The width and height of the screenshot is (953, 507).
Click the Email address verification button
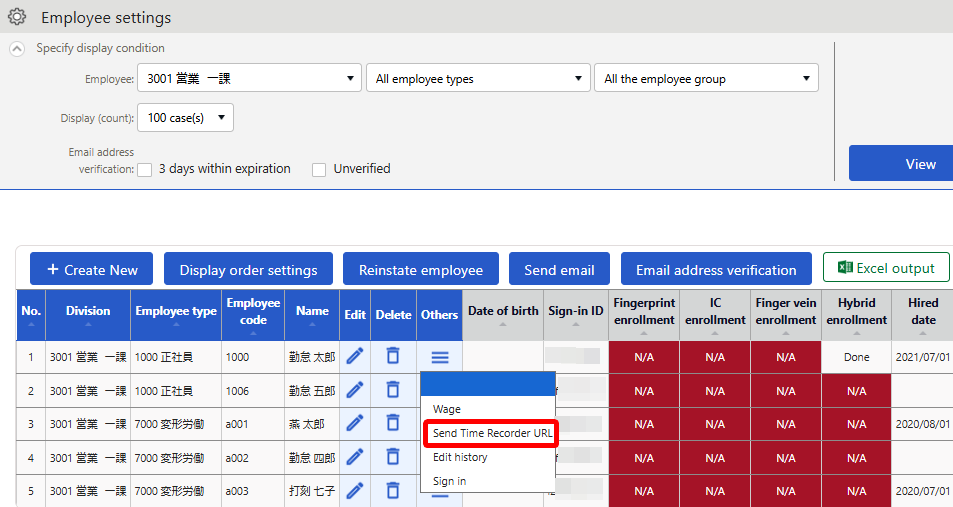click(x=716, y=269)
